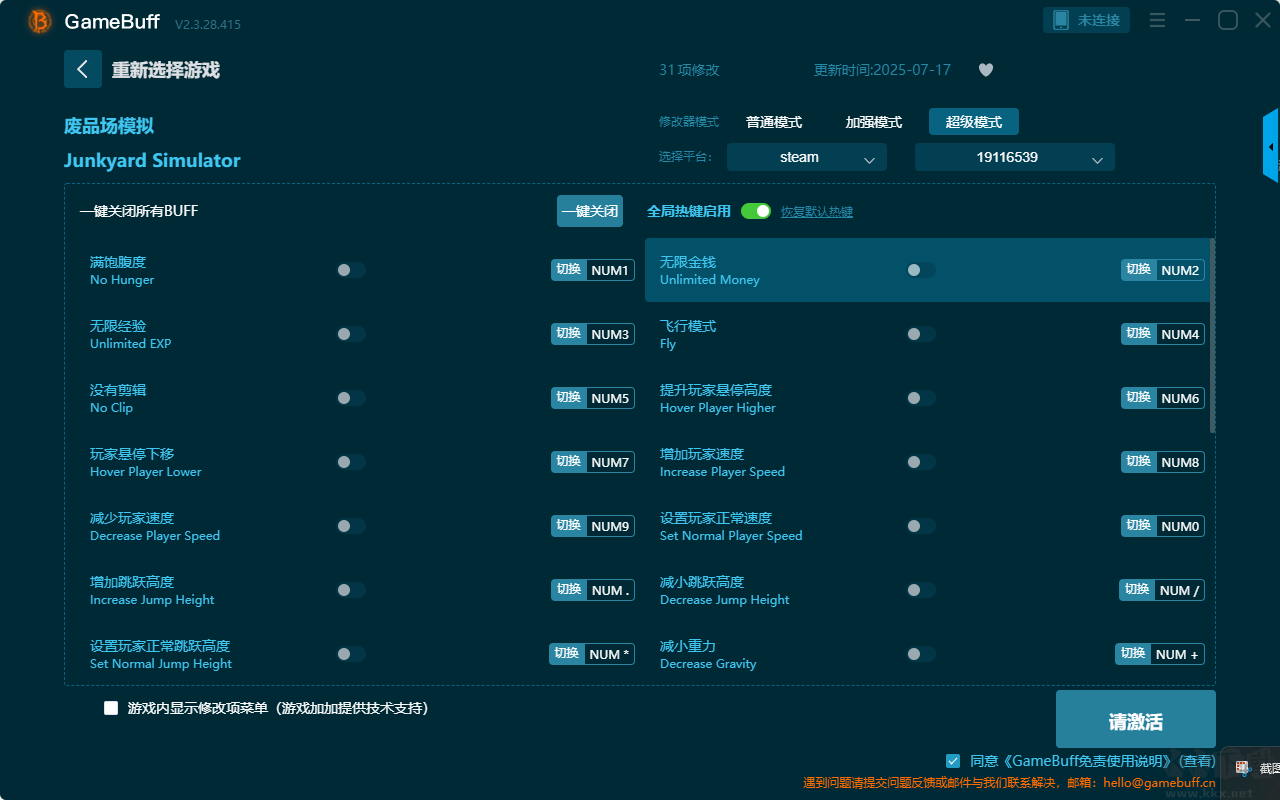Click the NUM8 hotkey field

click(x=1180, y=462)
